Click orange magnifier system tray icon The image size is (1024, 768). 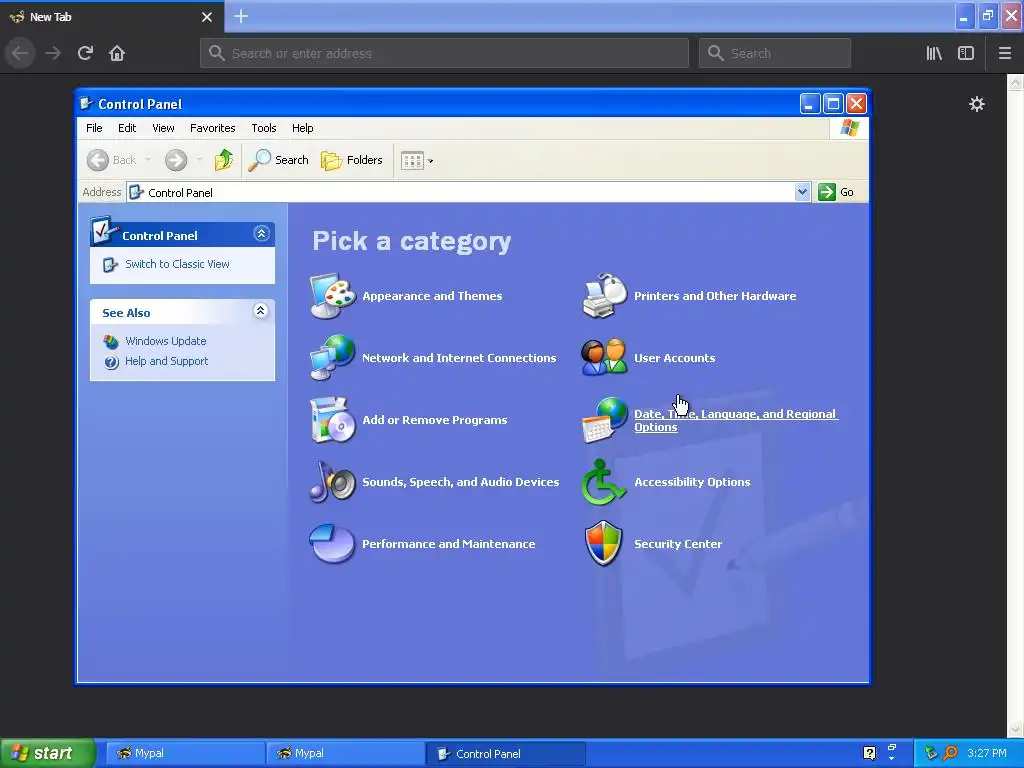tap(950, 753)
